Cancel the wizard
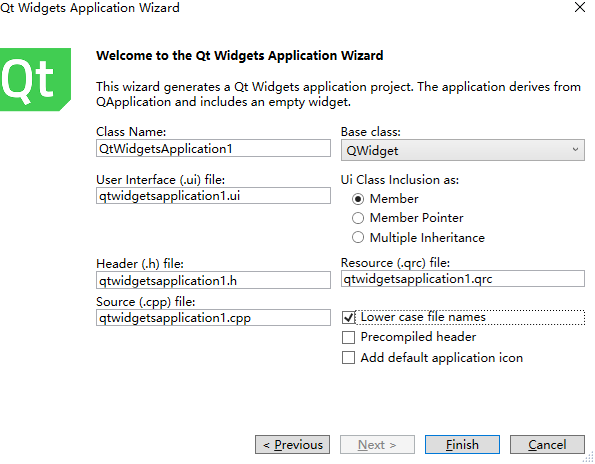The image size is (595, 464). (x=547, y=445)
